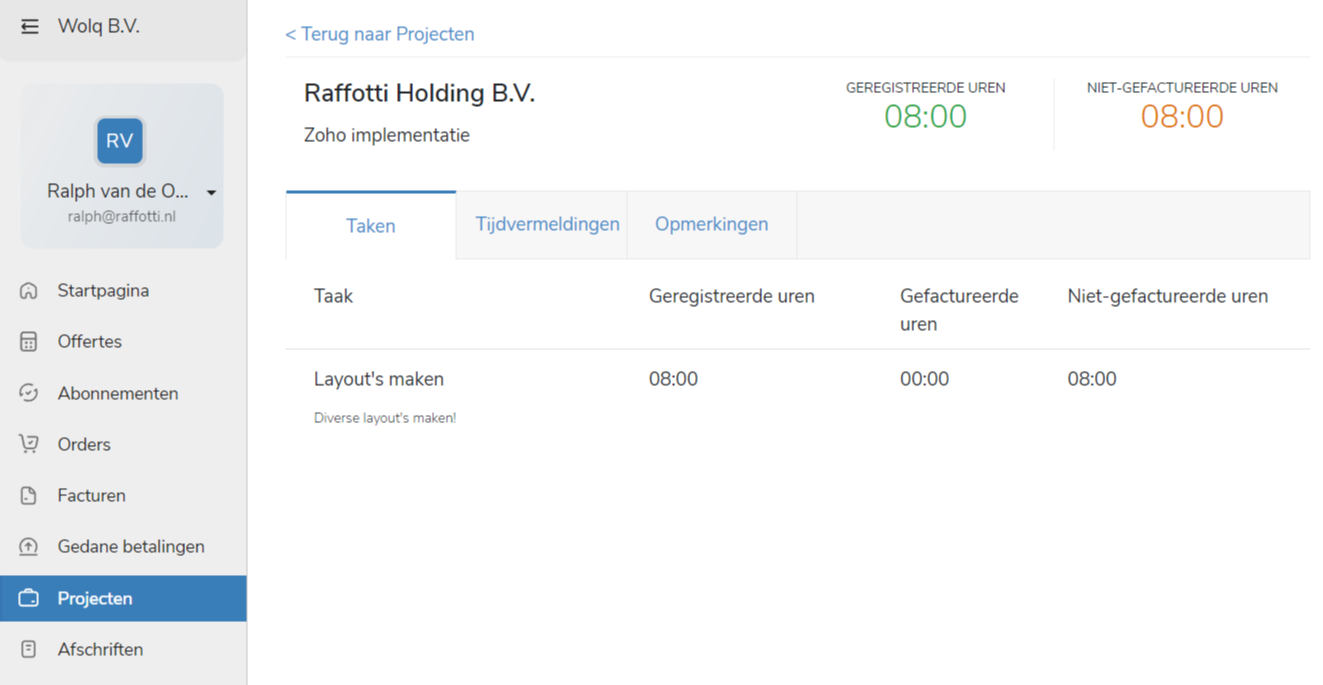The height and width of the screenshot is (685, 1323).
Task: Open the user dropdown arrow beside Ralph
Action: point(211,193)
